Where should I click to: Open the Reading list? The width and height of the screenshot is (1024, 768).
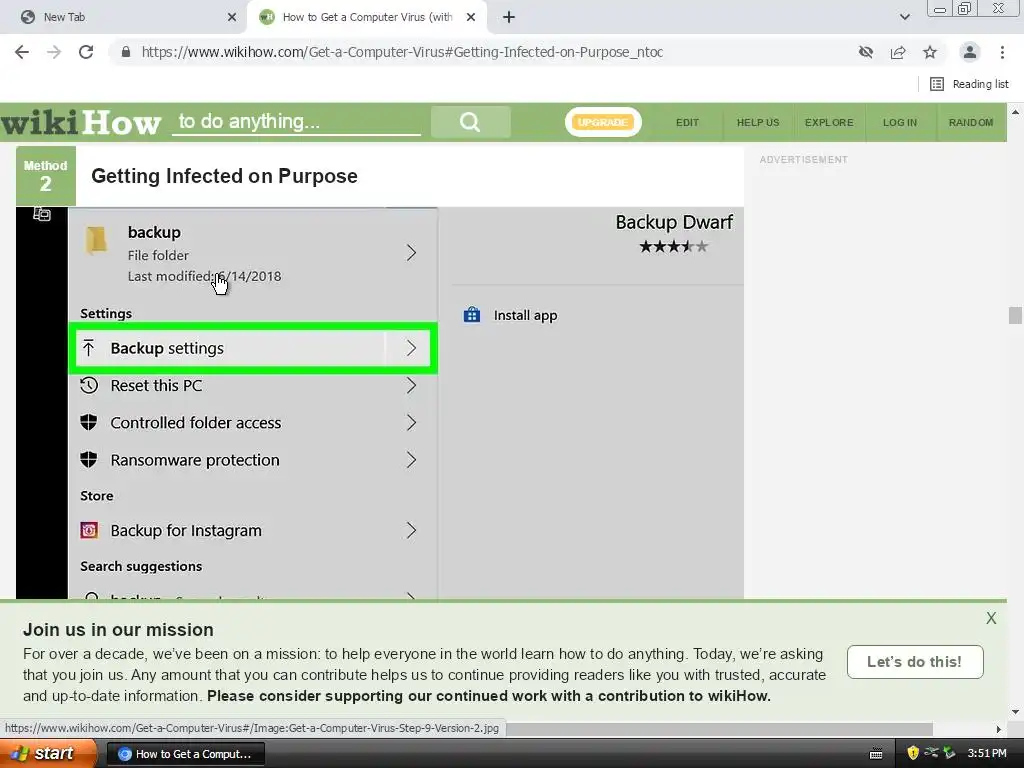point(969,84)
